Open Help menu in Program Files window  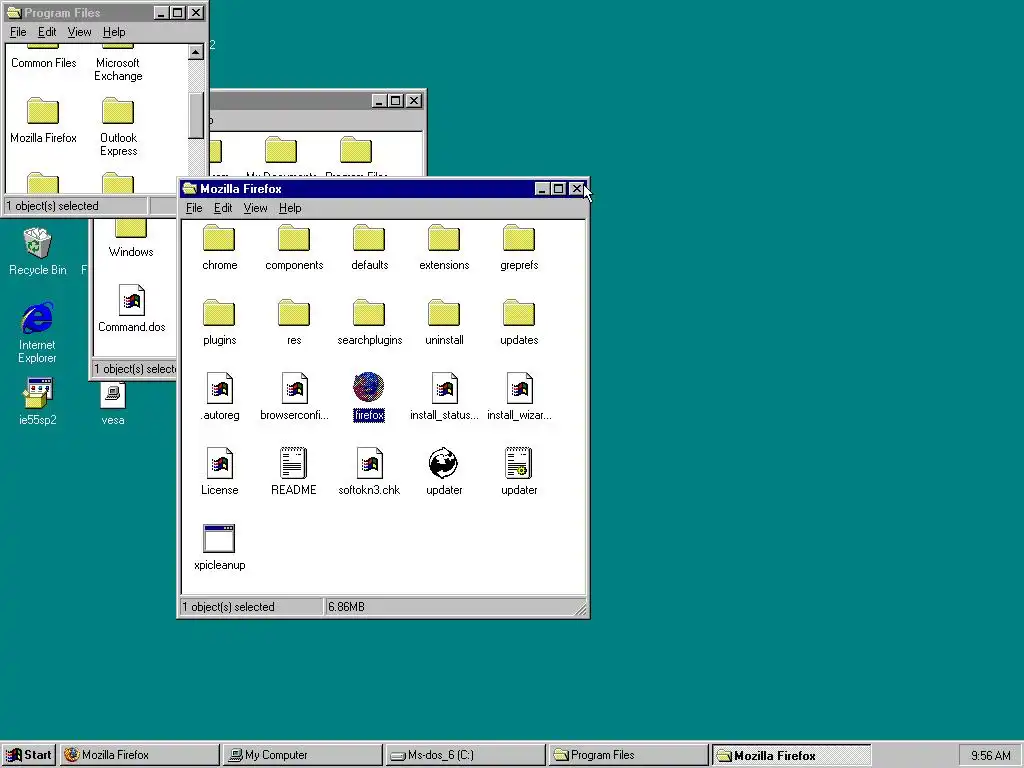114,32
